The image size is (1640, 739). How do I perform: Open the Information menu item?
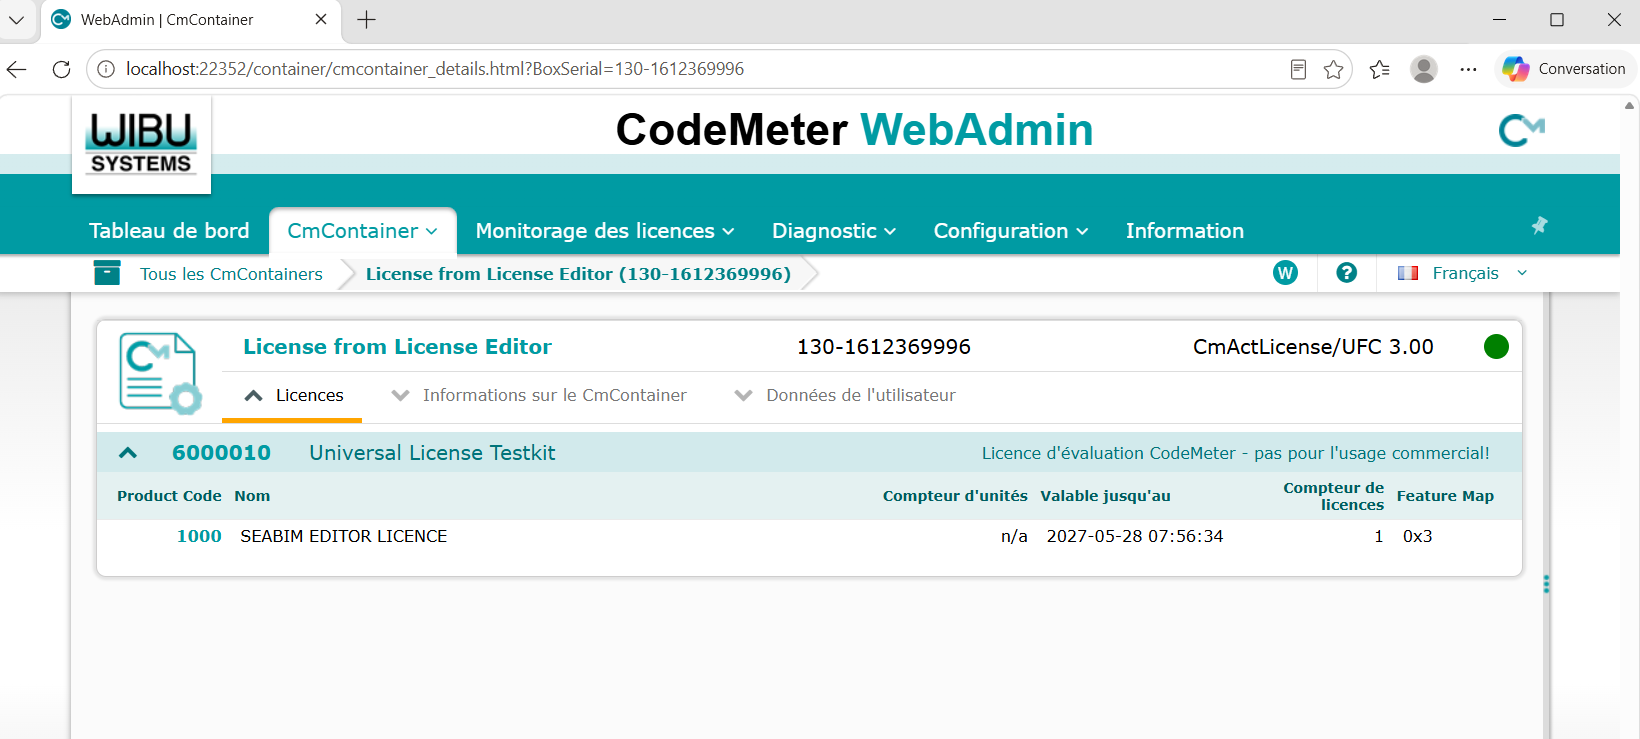[x=1185, y=231]
